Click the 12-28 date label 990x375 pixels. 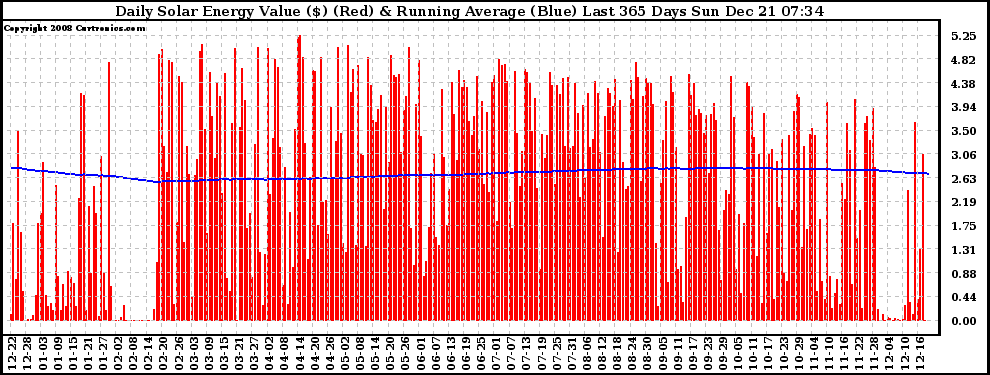coord(27,353)
